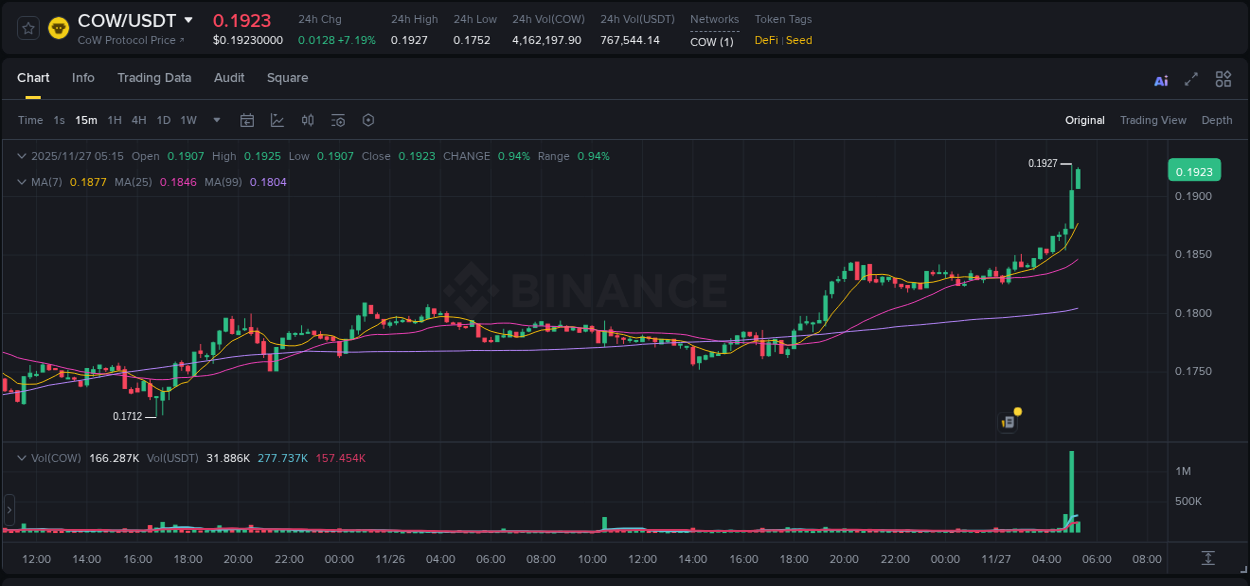Image resolution: width=1250 pixels, height=586 pixels.
Task: Select the line chart style icon
Action: [276, 119]
